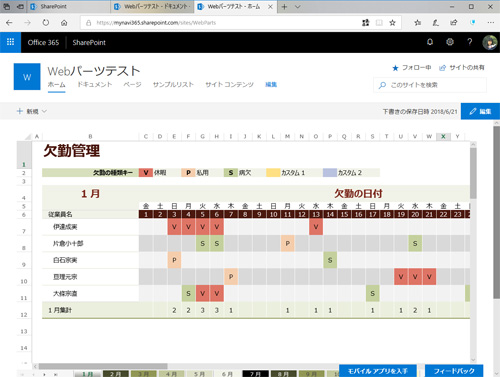Click the blue 編集 edit page button
This screenshot has height=377, width=500.
[x=480, y=111]
